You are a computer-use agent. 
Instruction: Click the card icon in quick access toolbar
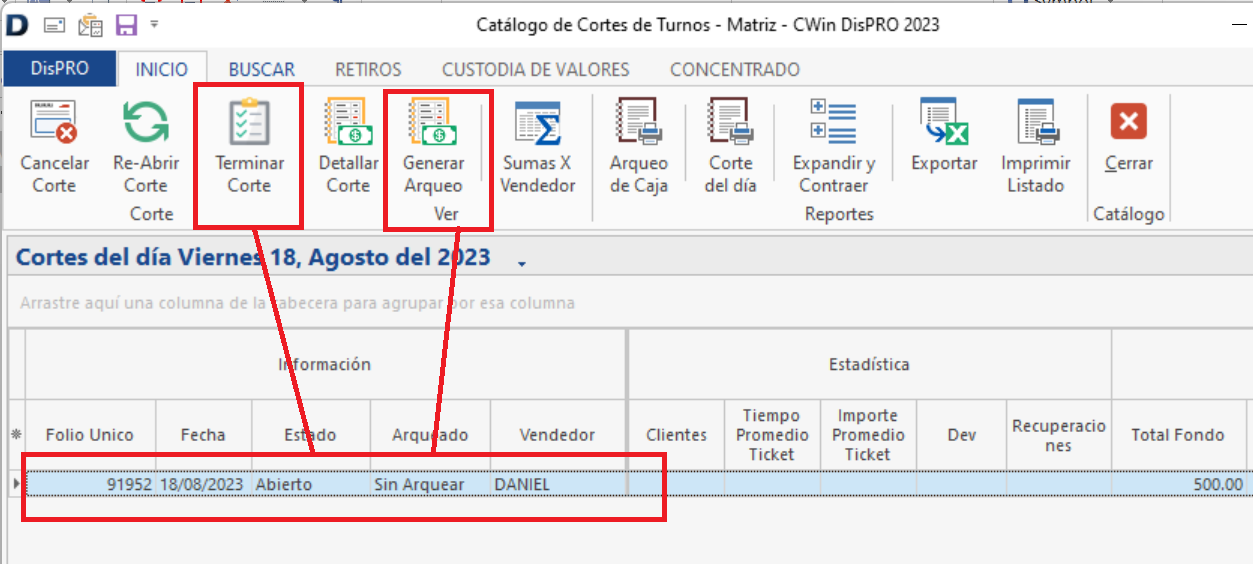pyautogui.click(x=55, y=25)
